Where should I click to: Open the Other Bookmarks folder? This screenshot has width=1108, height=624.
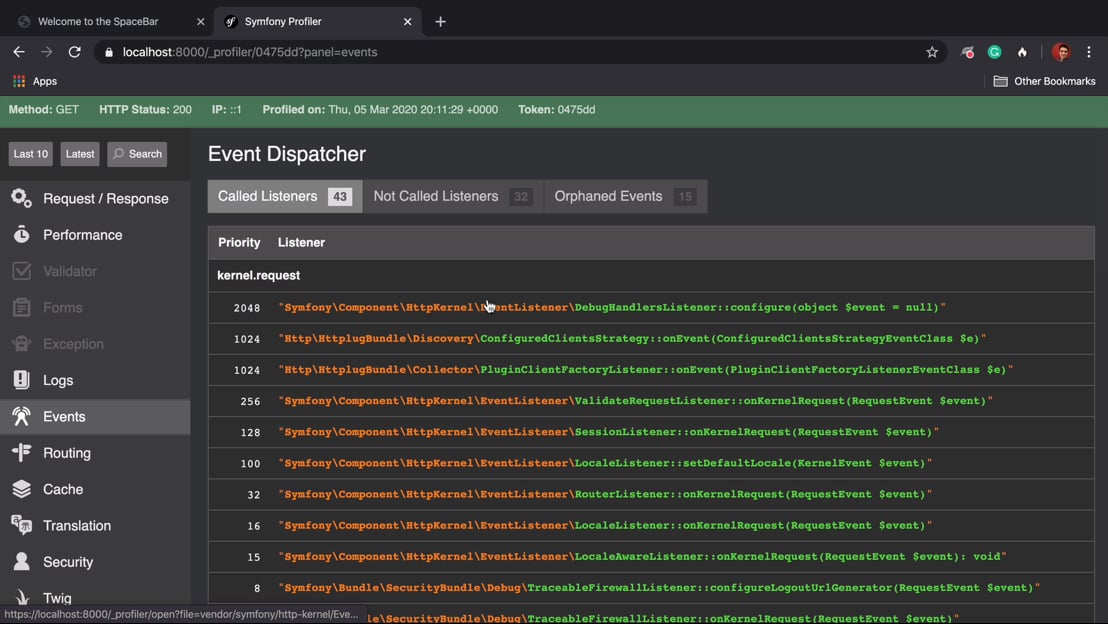click(x=1044, y=81)
